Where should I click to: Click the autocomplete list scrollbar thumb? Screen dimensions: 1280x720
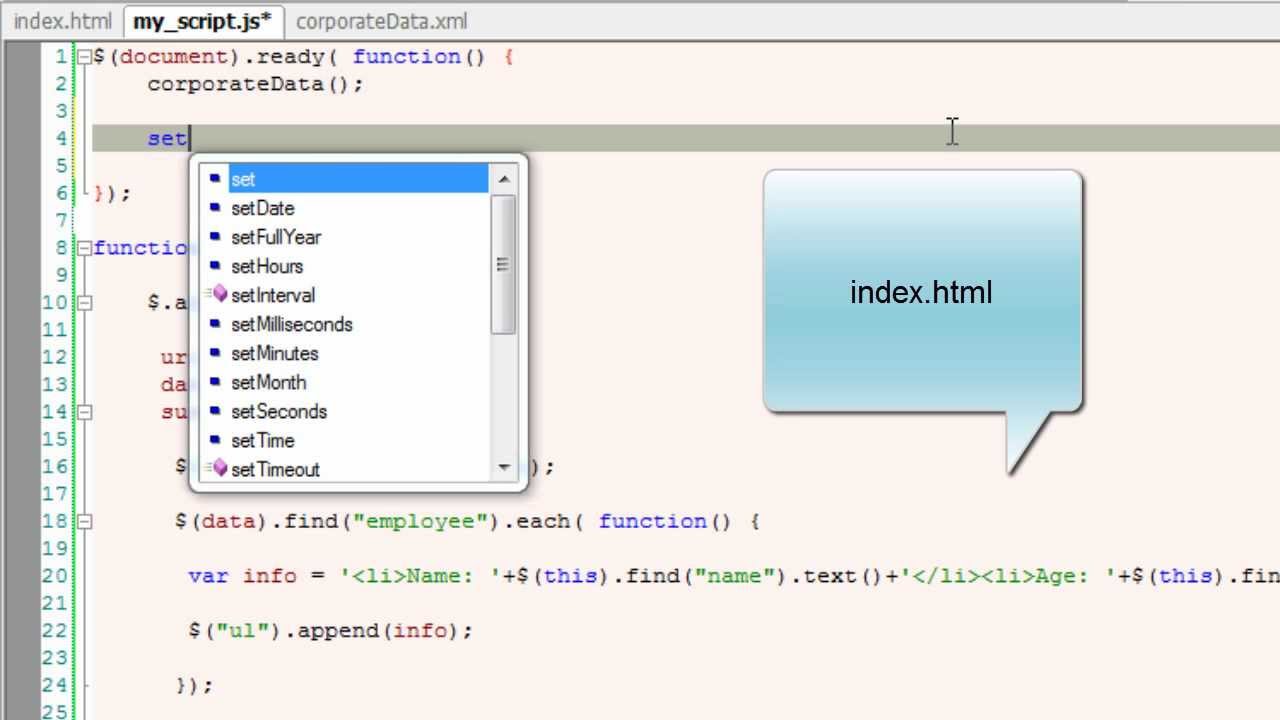pos(504,264)
